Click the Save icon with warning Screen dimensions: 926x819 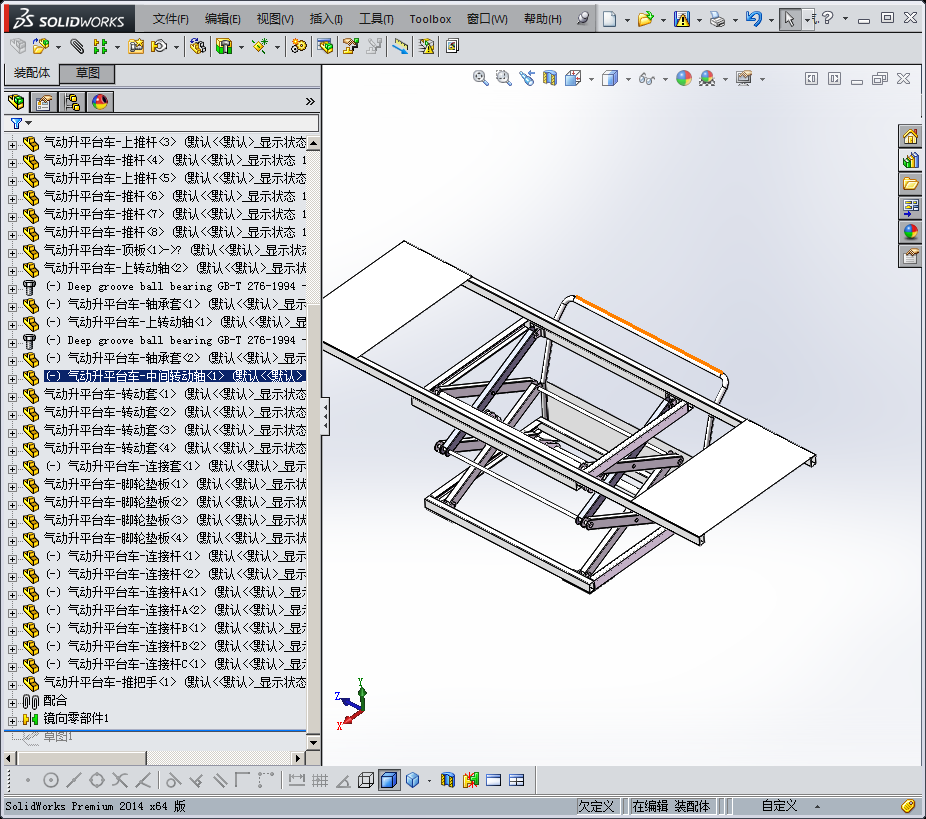click(682, 19)
